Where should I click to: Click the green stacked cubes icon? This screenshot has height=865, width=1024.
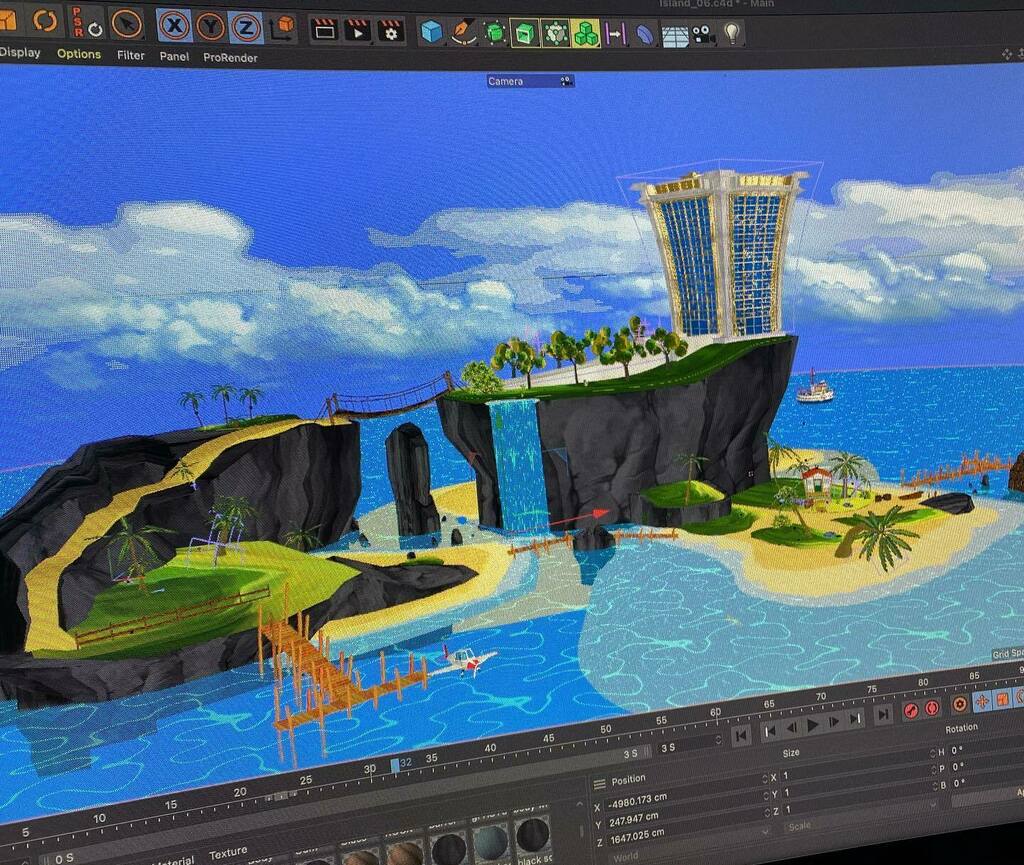[x=586, y=33]
